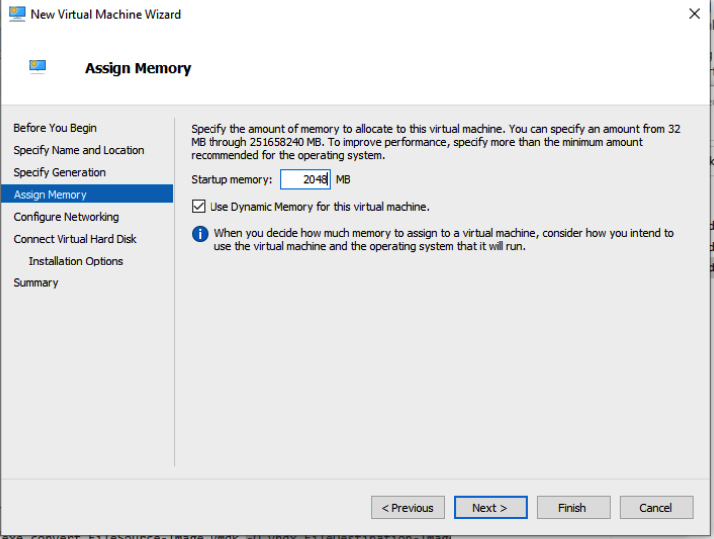Click the wizard title bar monitor icon

click(x=17, y=14)
